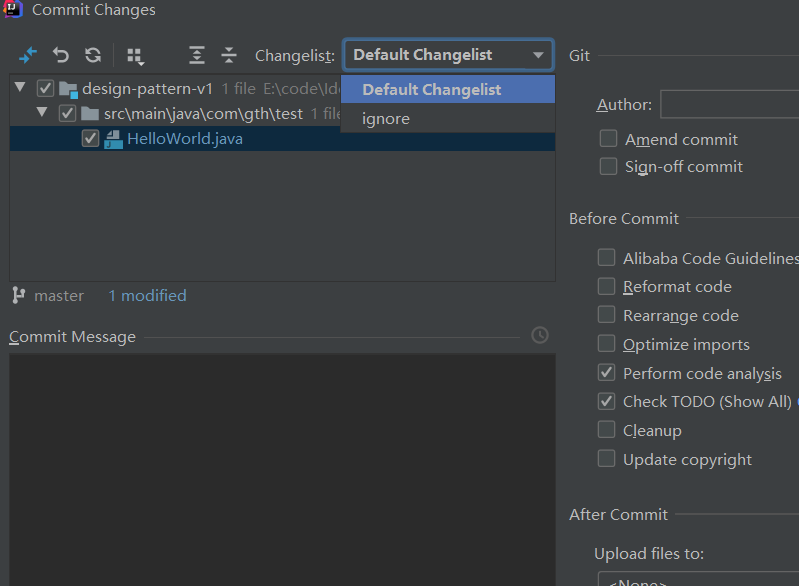Disable Perform code analysis
The height and width of the screenshot is (586, 799).
coord(606,373)
